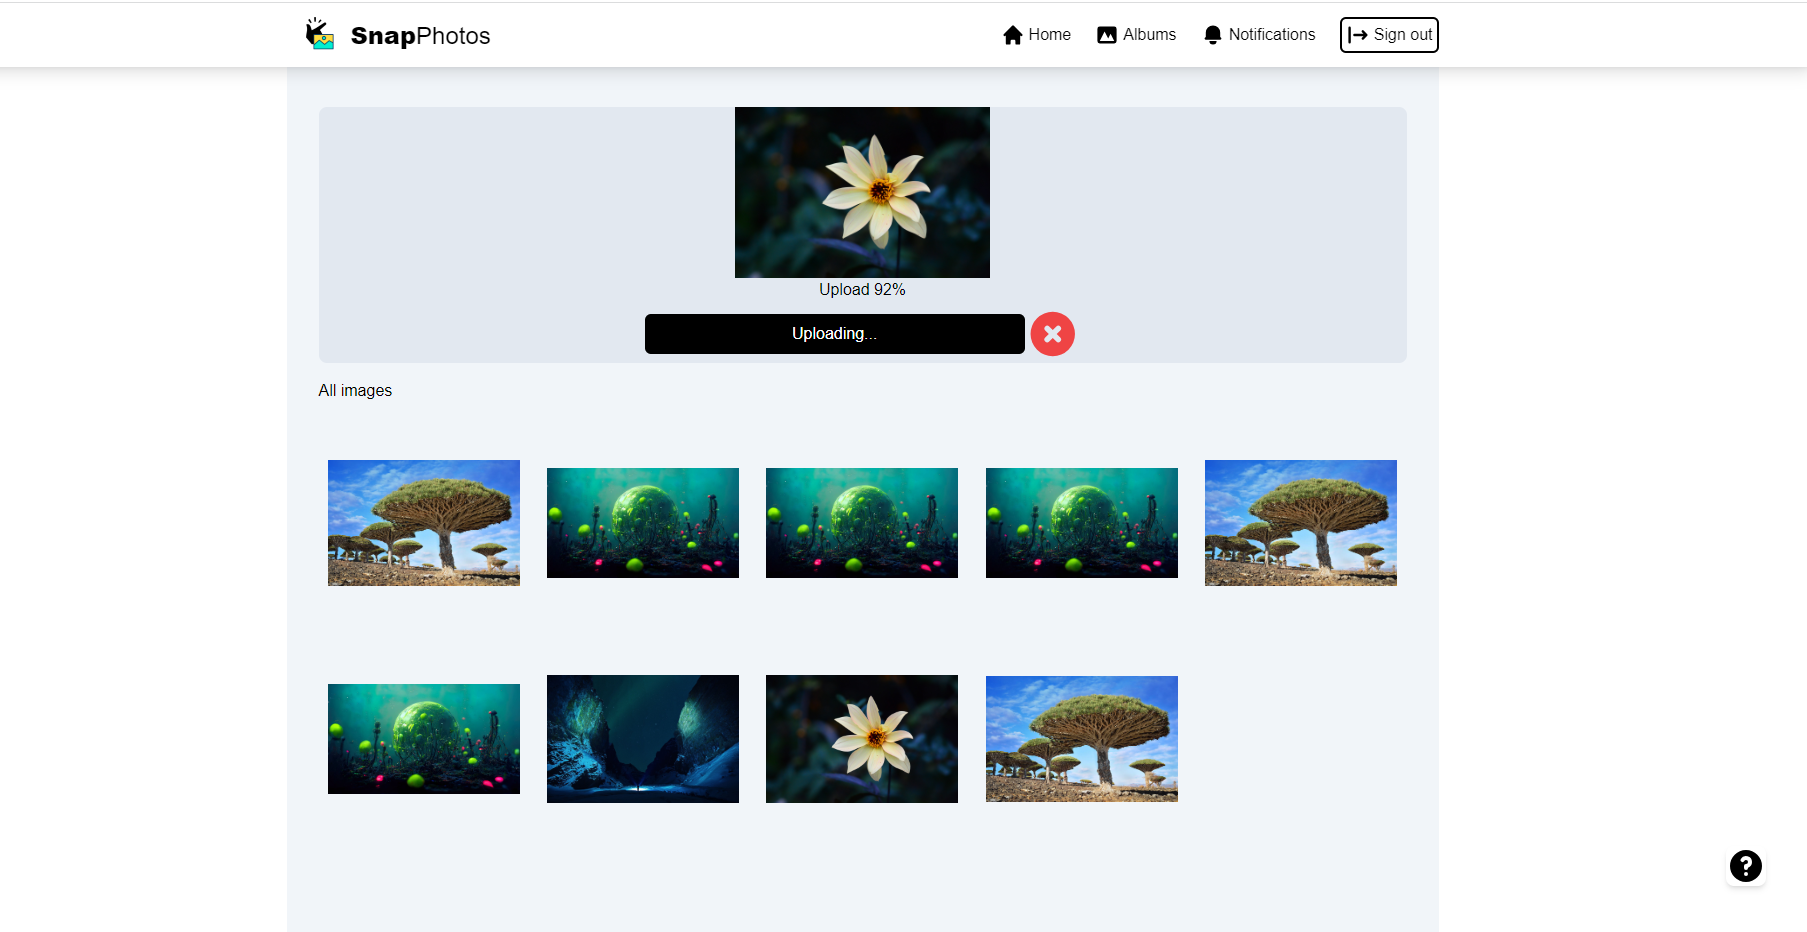Screen dimensions: 1807x932
Task: Click the SnapPhotos brand name
Action: point(420,36)
